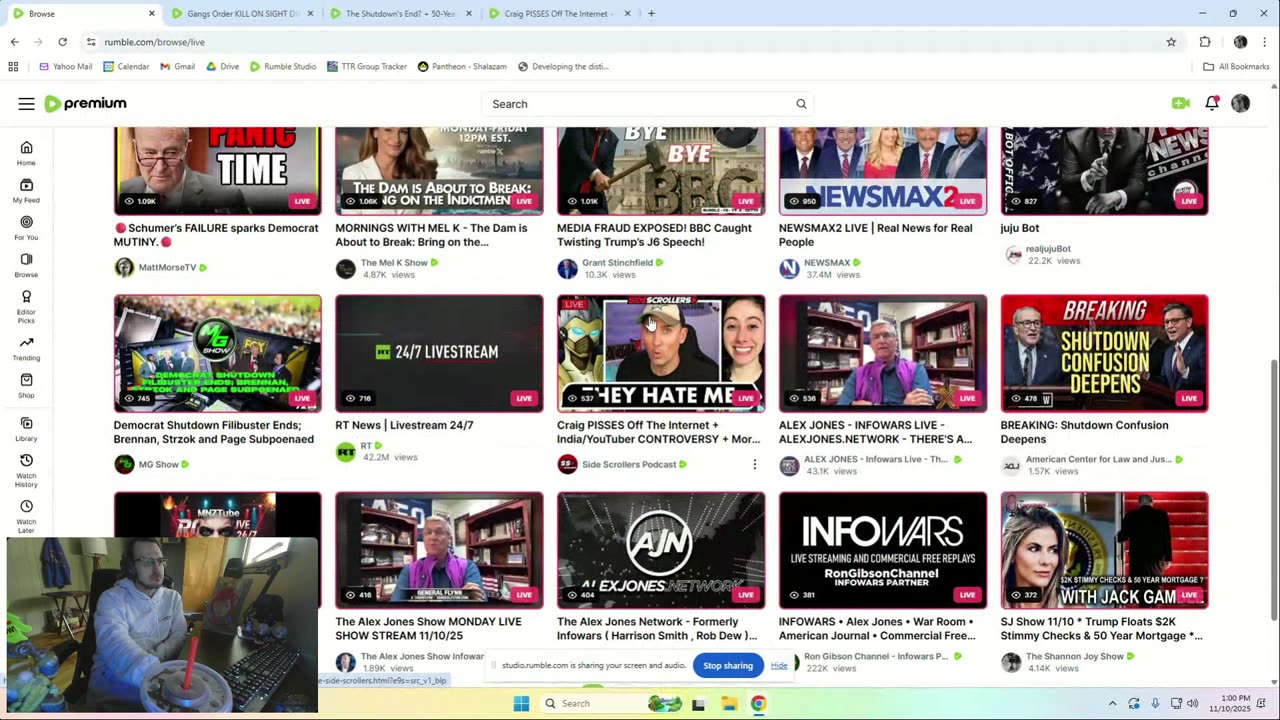Open THEY HATE ME video thumbnail
The height and width of the screenshot is (720, 1280).
click(x=661, y=353)
